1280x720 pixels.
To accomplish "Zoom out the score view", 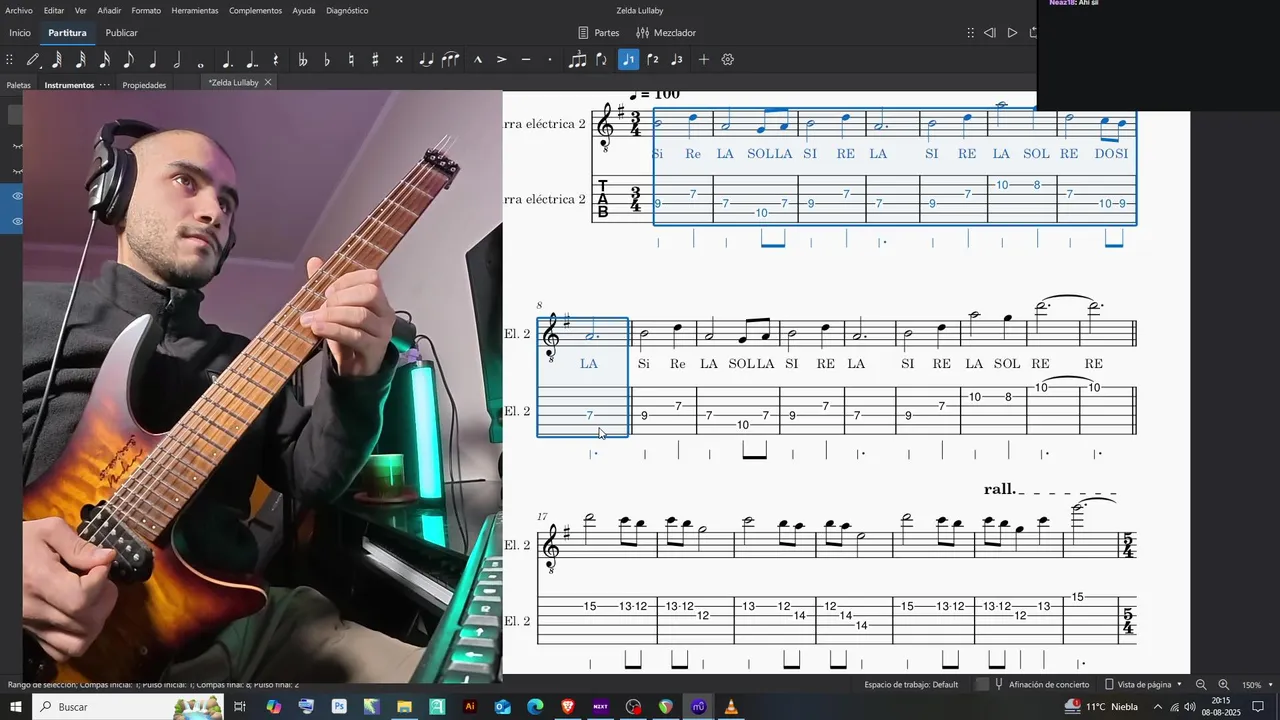I will (x=1201, y=685).
